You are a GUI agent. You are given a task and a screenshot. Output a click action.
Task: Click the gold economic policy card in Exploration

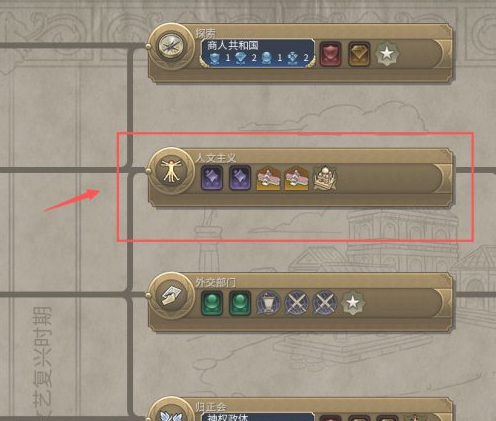[x=359, y=54]
